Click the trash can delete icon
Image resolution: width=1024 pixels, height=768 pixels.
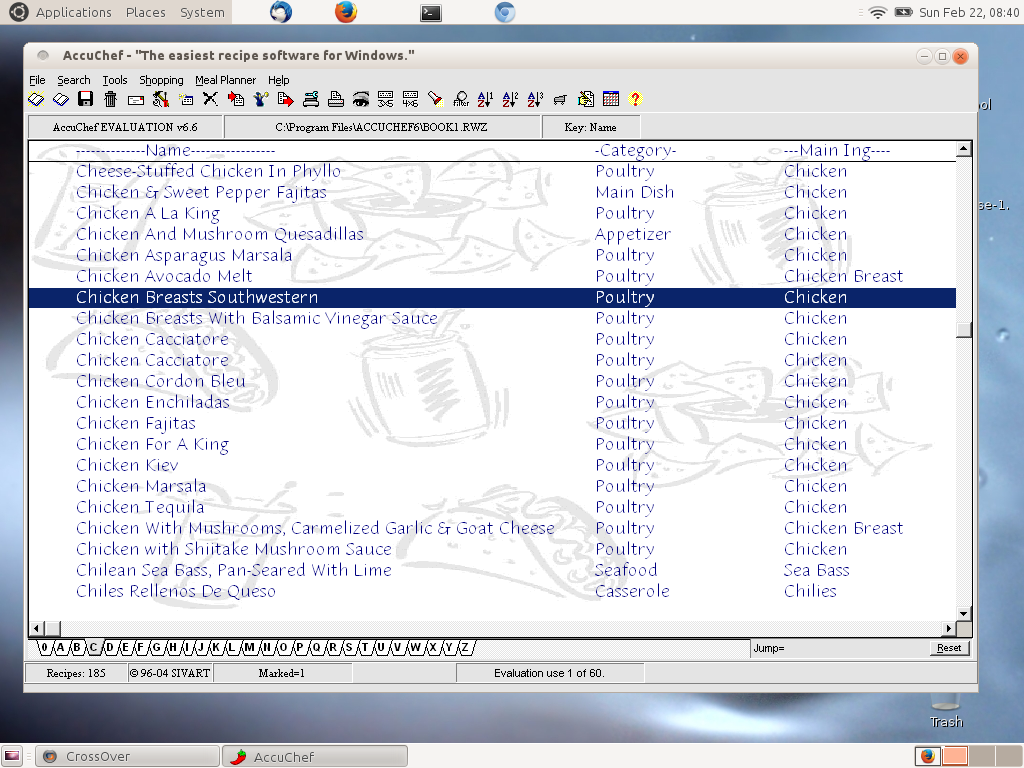tap(110, 99)
